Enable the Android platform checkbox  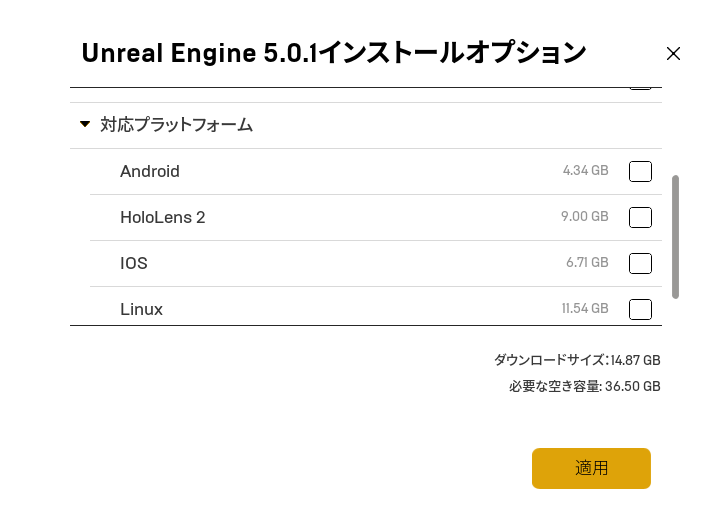(x=640, y=171)
